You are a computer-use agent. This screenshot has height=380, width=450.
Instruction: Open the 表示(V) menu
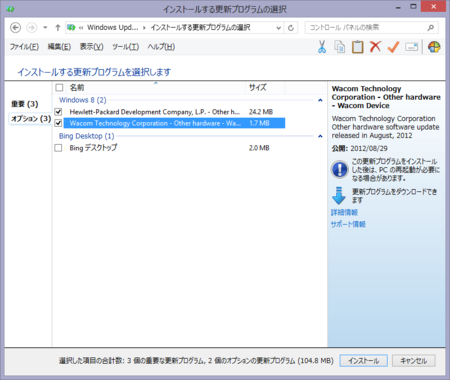point(92,47)
